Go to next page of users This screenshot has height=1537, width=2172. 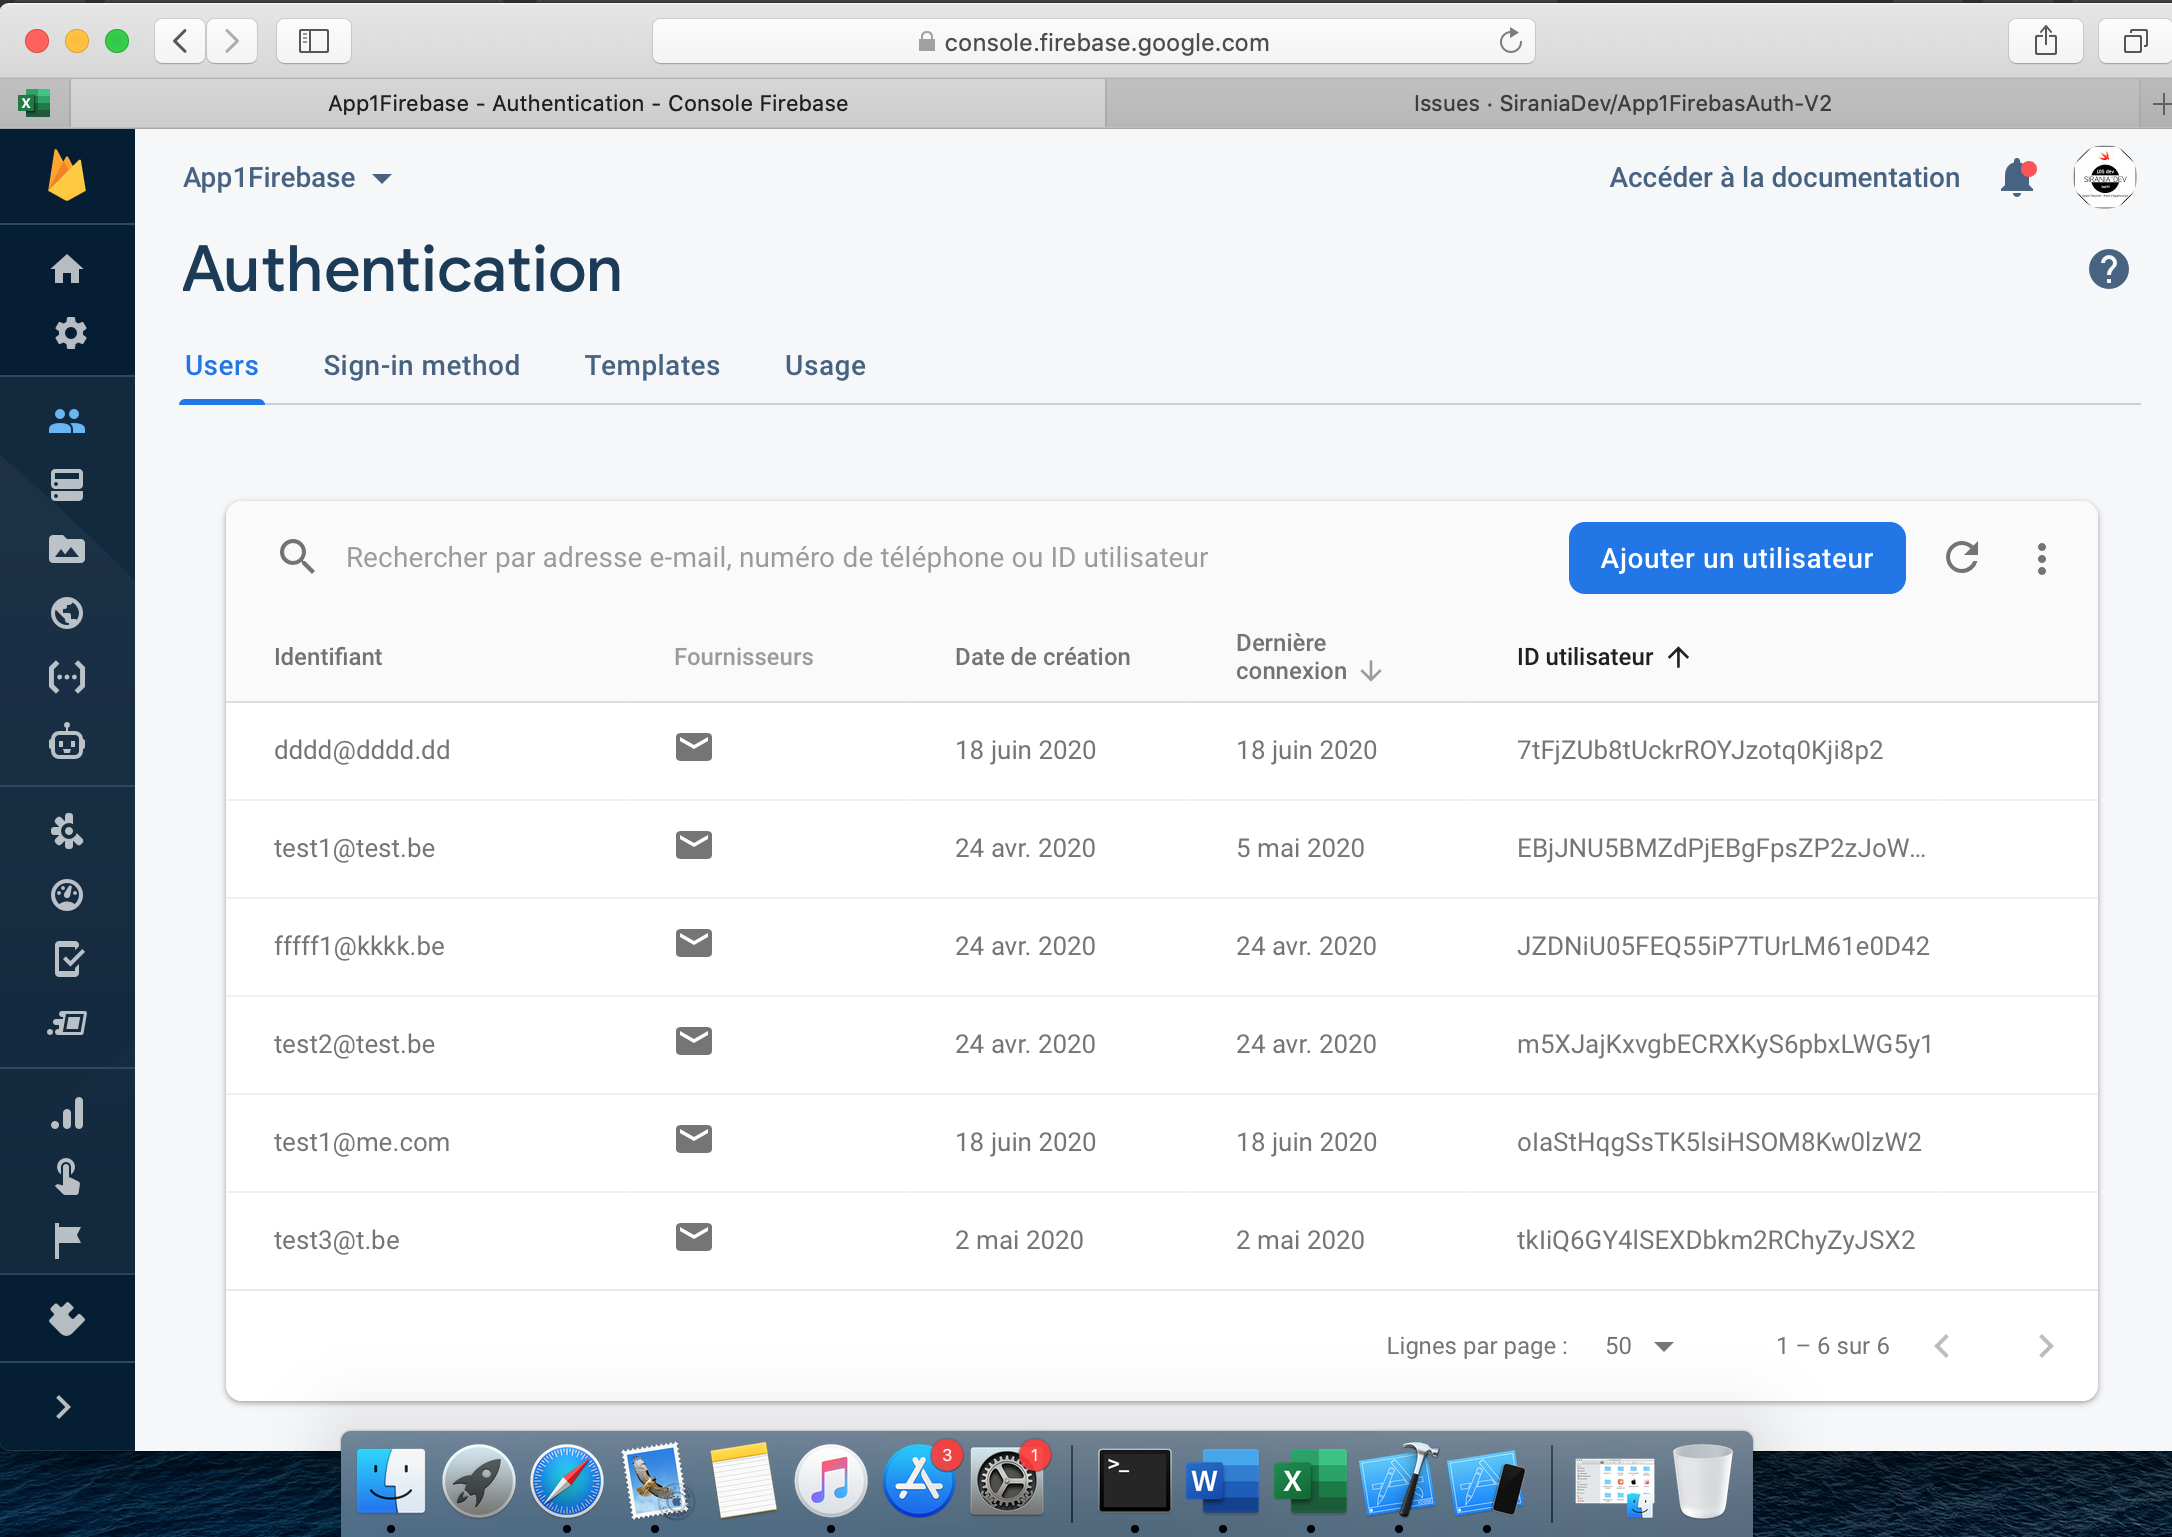pos(2046,1346)
